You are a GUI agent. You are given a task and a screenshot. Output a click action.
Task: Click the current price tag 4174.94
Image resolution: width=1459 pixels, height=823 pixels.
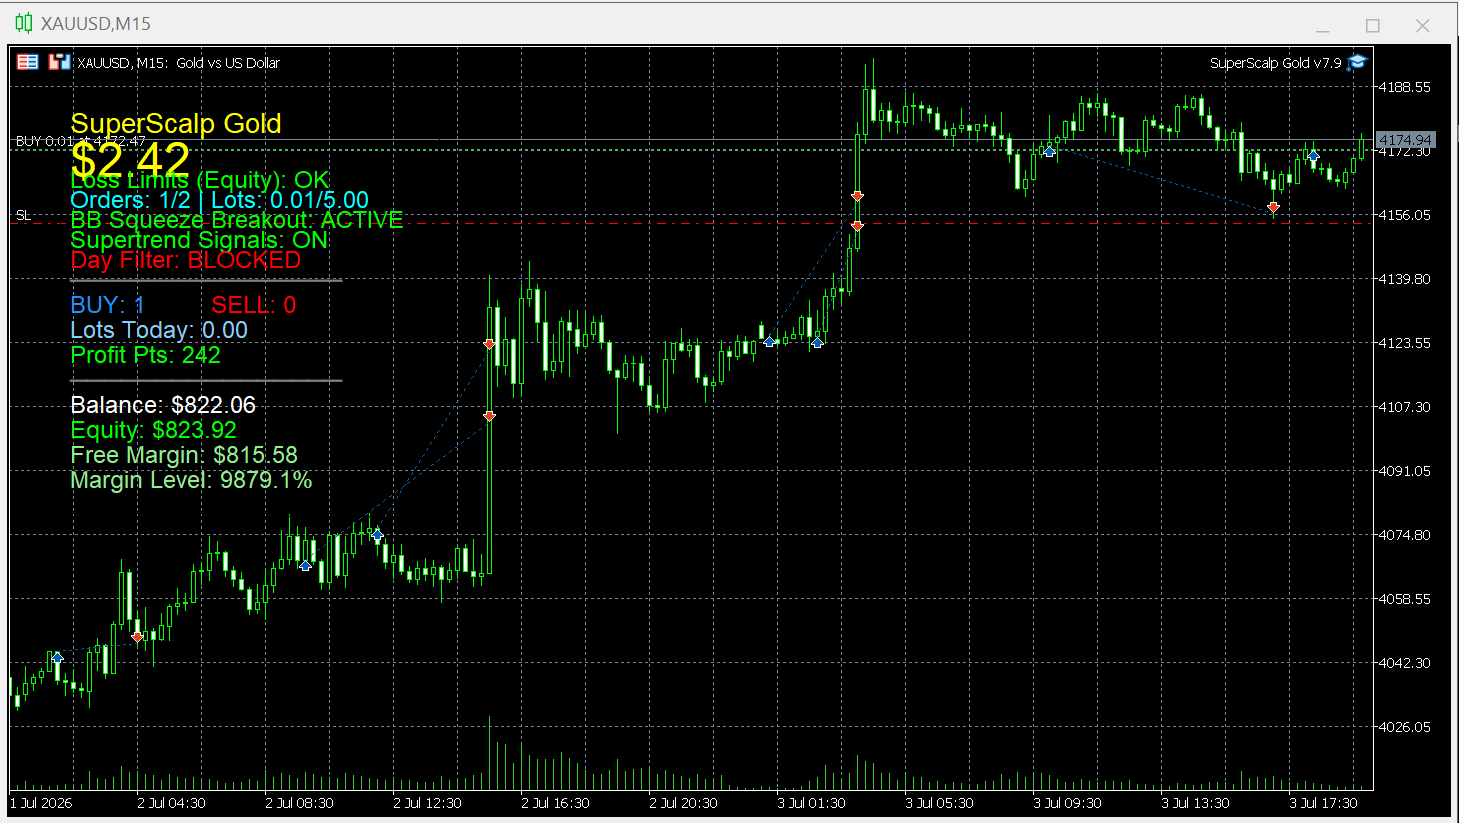coord(1405,140)
